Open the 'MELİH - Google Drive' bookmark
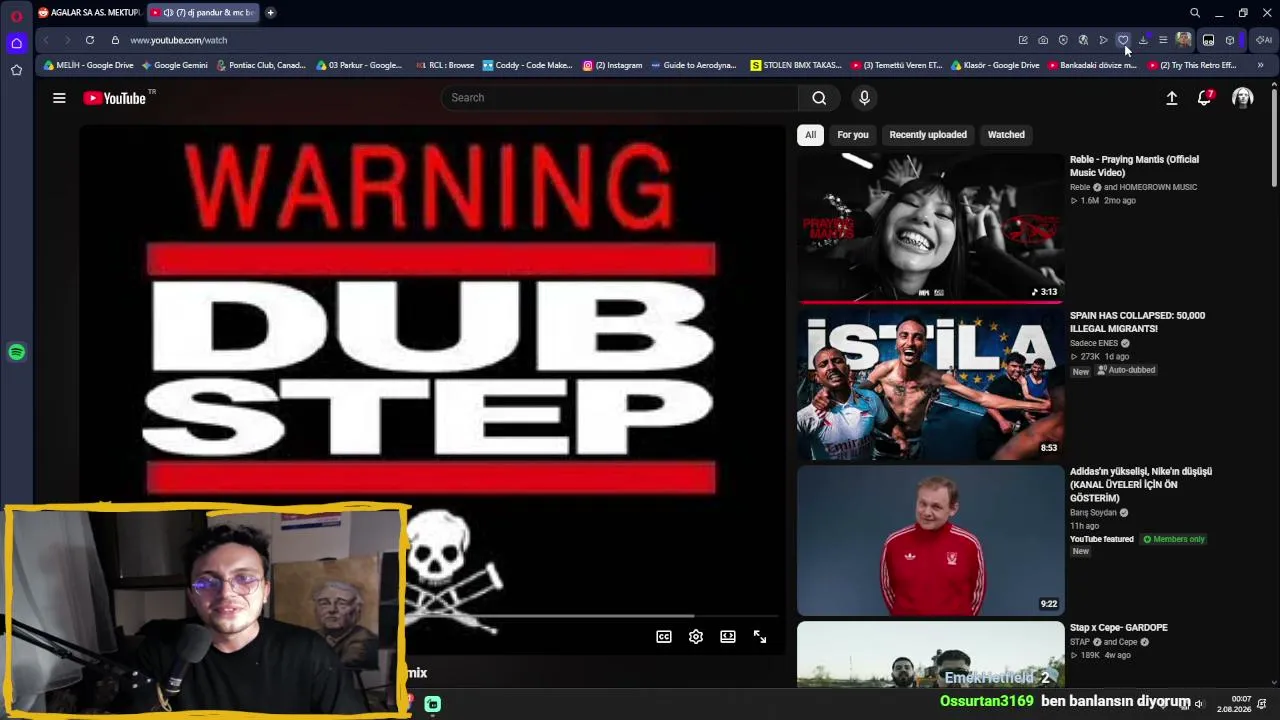 [x=88, y=66]
